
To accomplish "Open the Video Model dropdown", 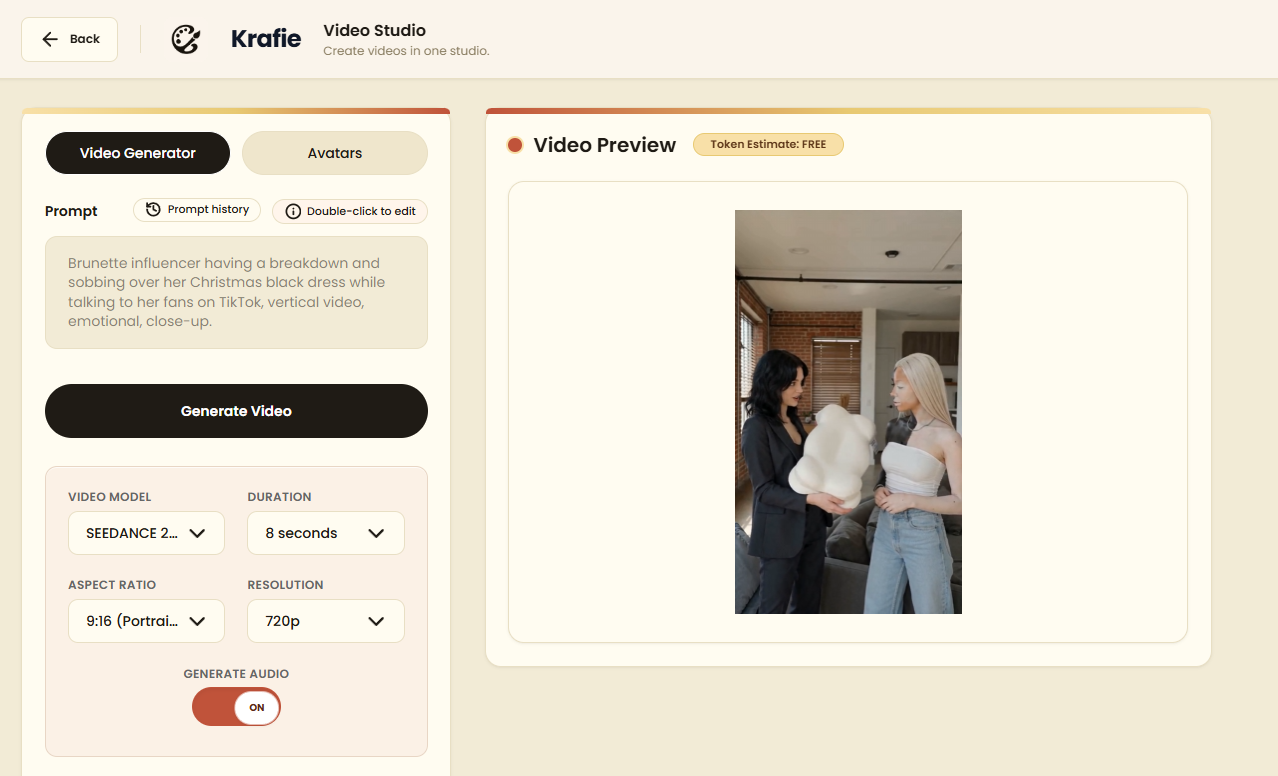I will (x=146, y=533).
